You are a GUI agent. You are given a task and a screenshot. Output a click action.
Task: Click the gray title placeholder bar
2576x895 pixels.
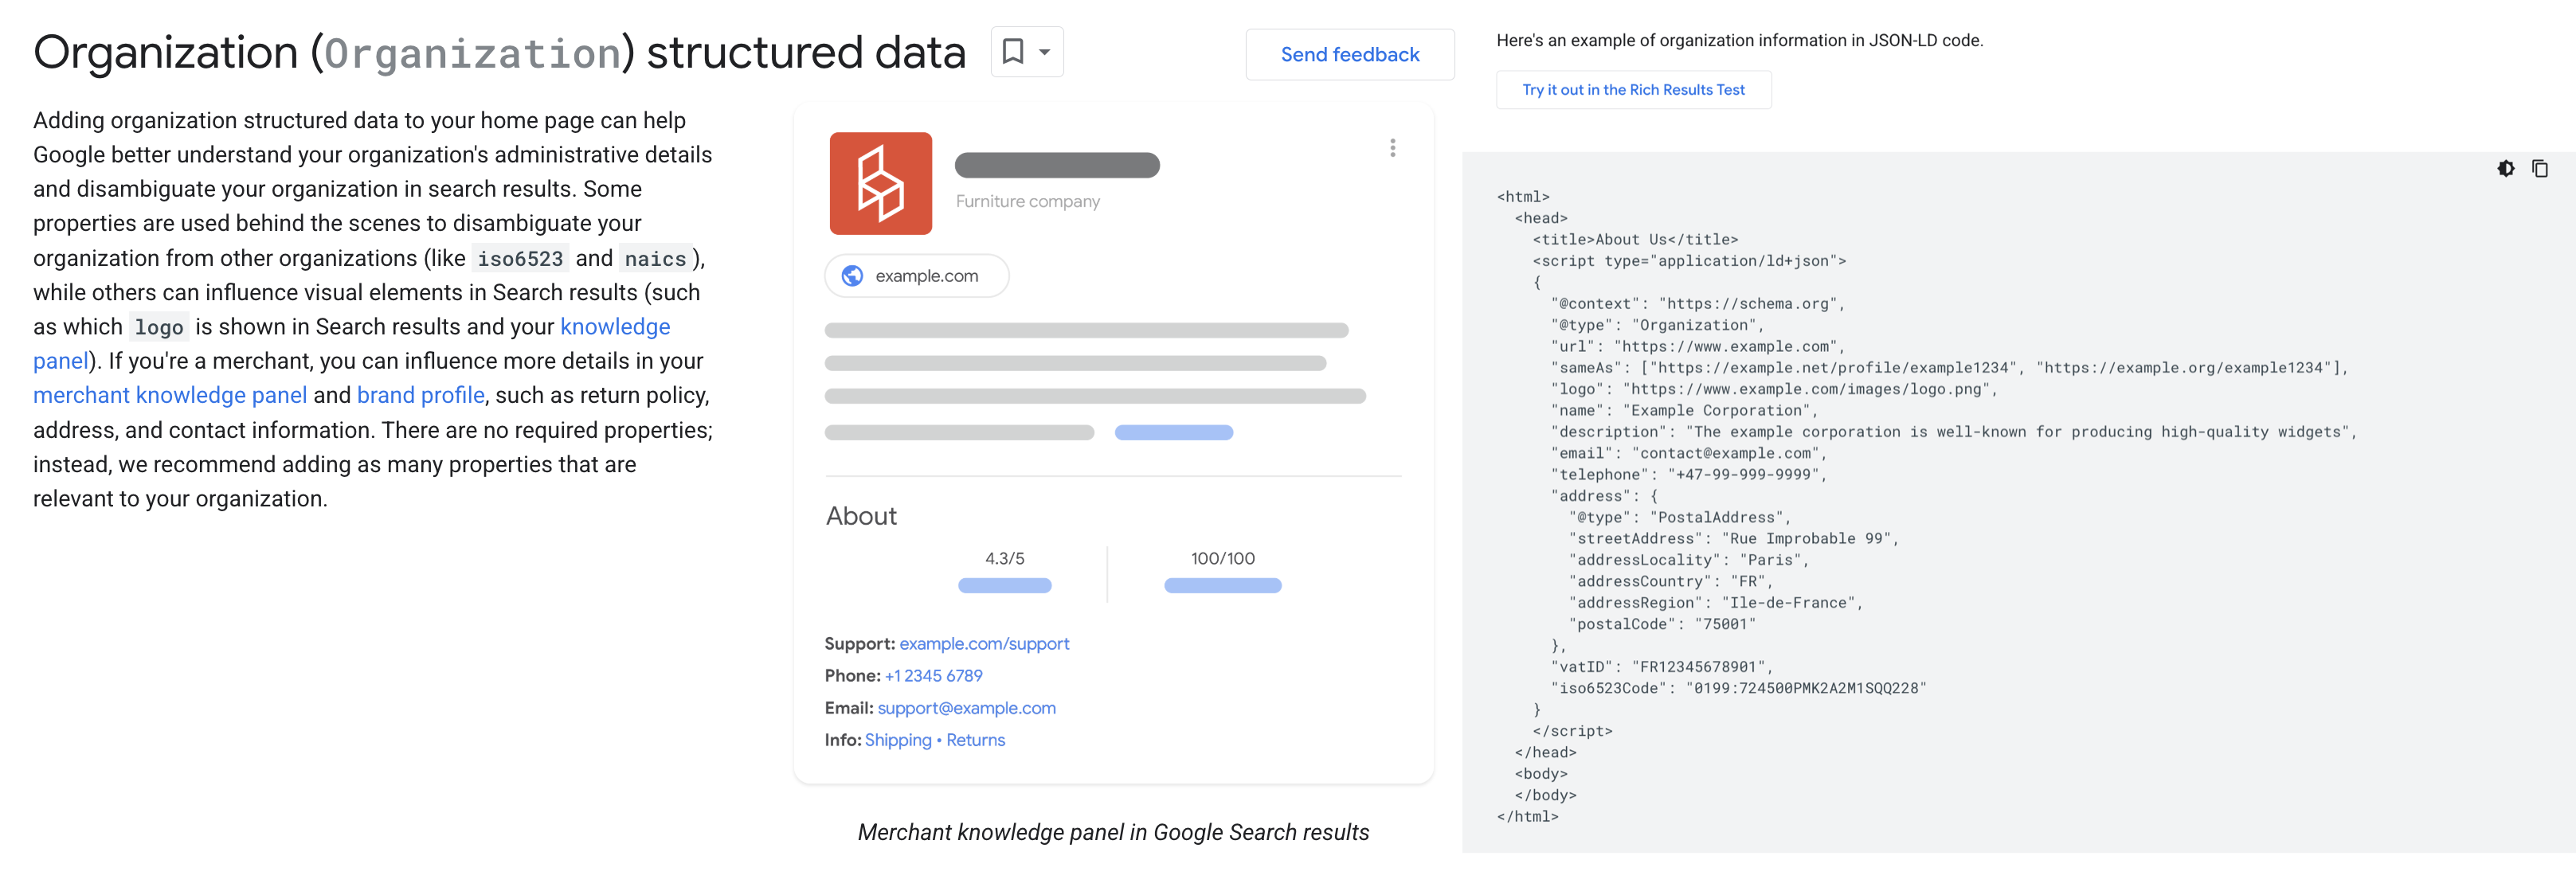click(1056, 165)
